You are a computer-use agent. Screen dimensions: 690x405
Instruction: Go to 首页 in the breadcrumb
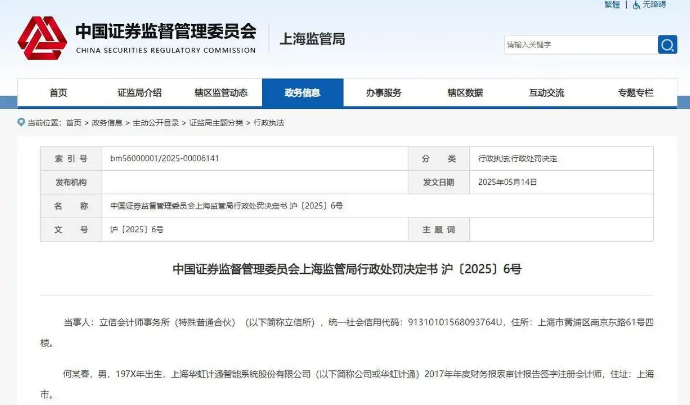[73, 123]
